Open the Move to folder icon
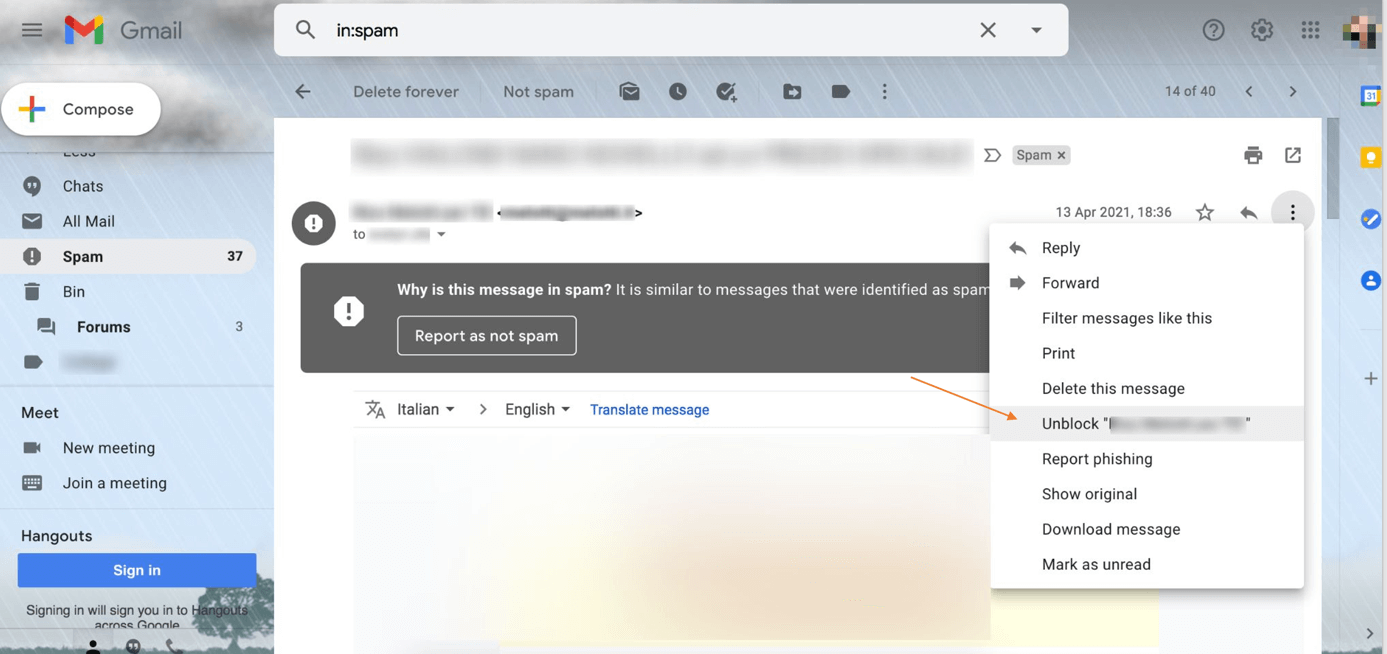Image resolution: width=1387 pixels, height=654 pixels. [792, 91]
